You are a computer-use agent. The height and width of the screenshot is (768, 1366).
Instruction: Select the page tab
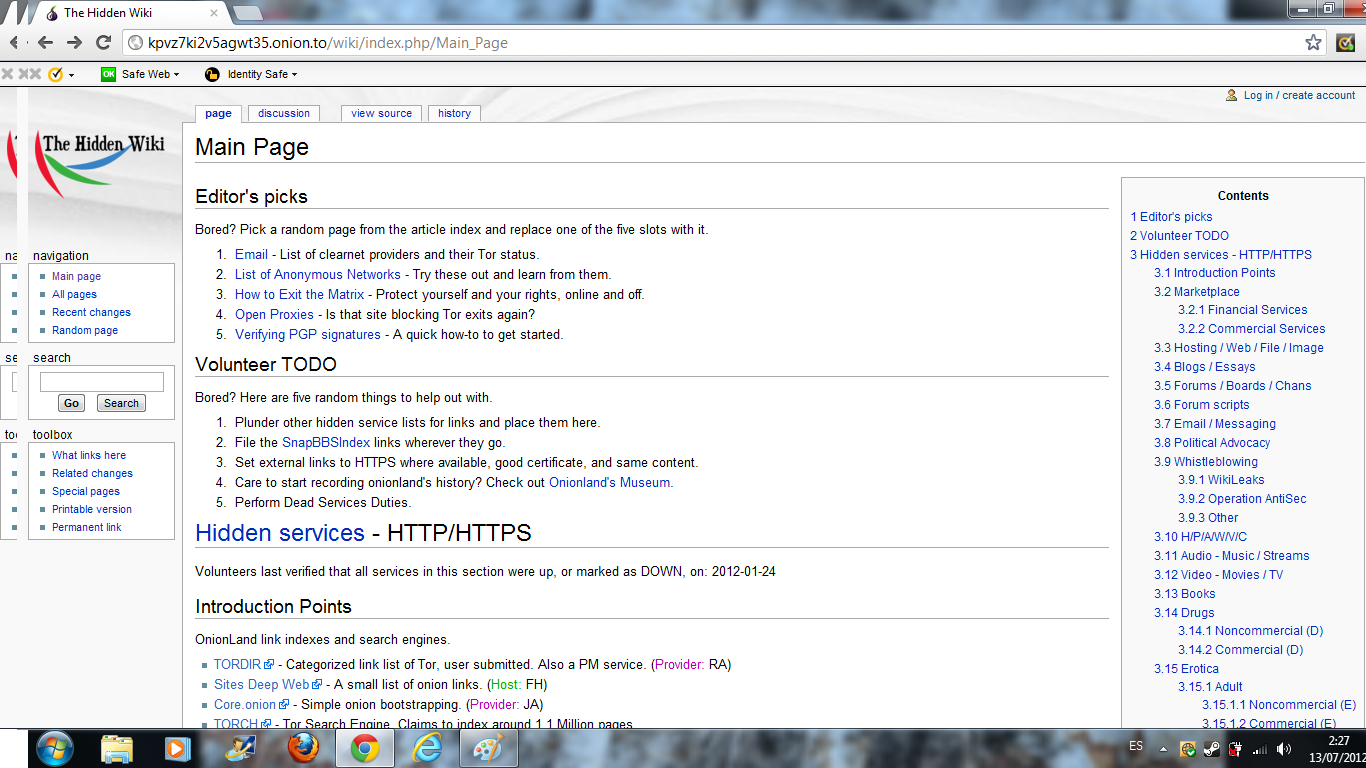(x=218, y=113)
